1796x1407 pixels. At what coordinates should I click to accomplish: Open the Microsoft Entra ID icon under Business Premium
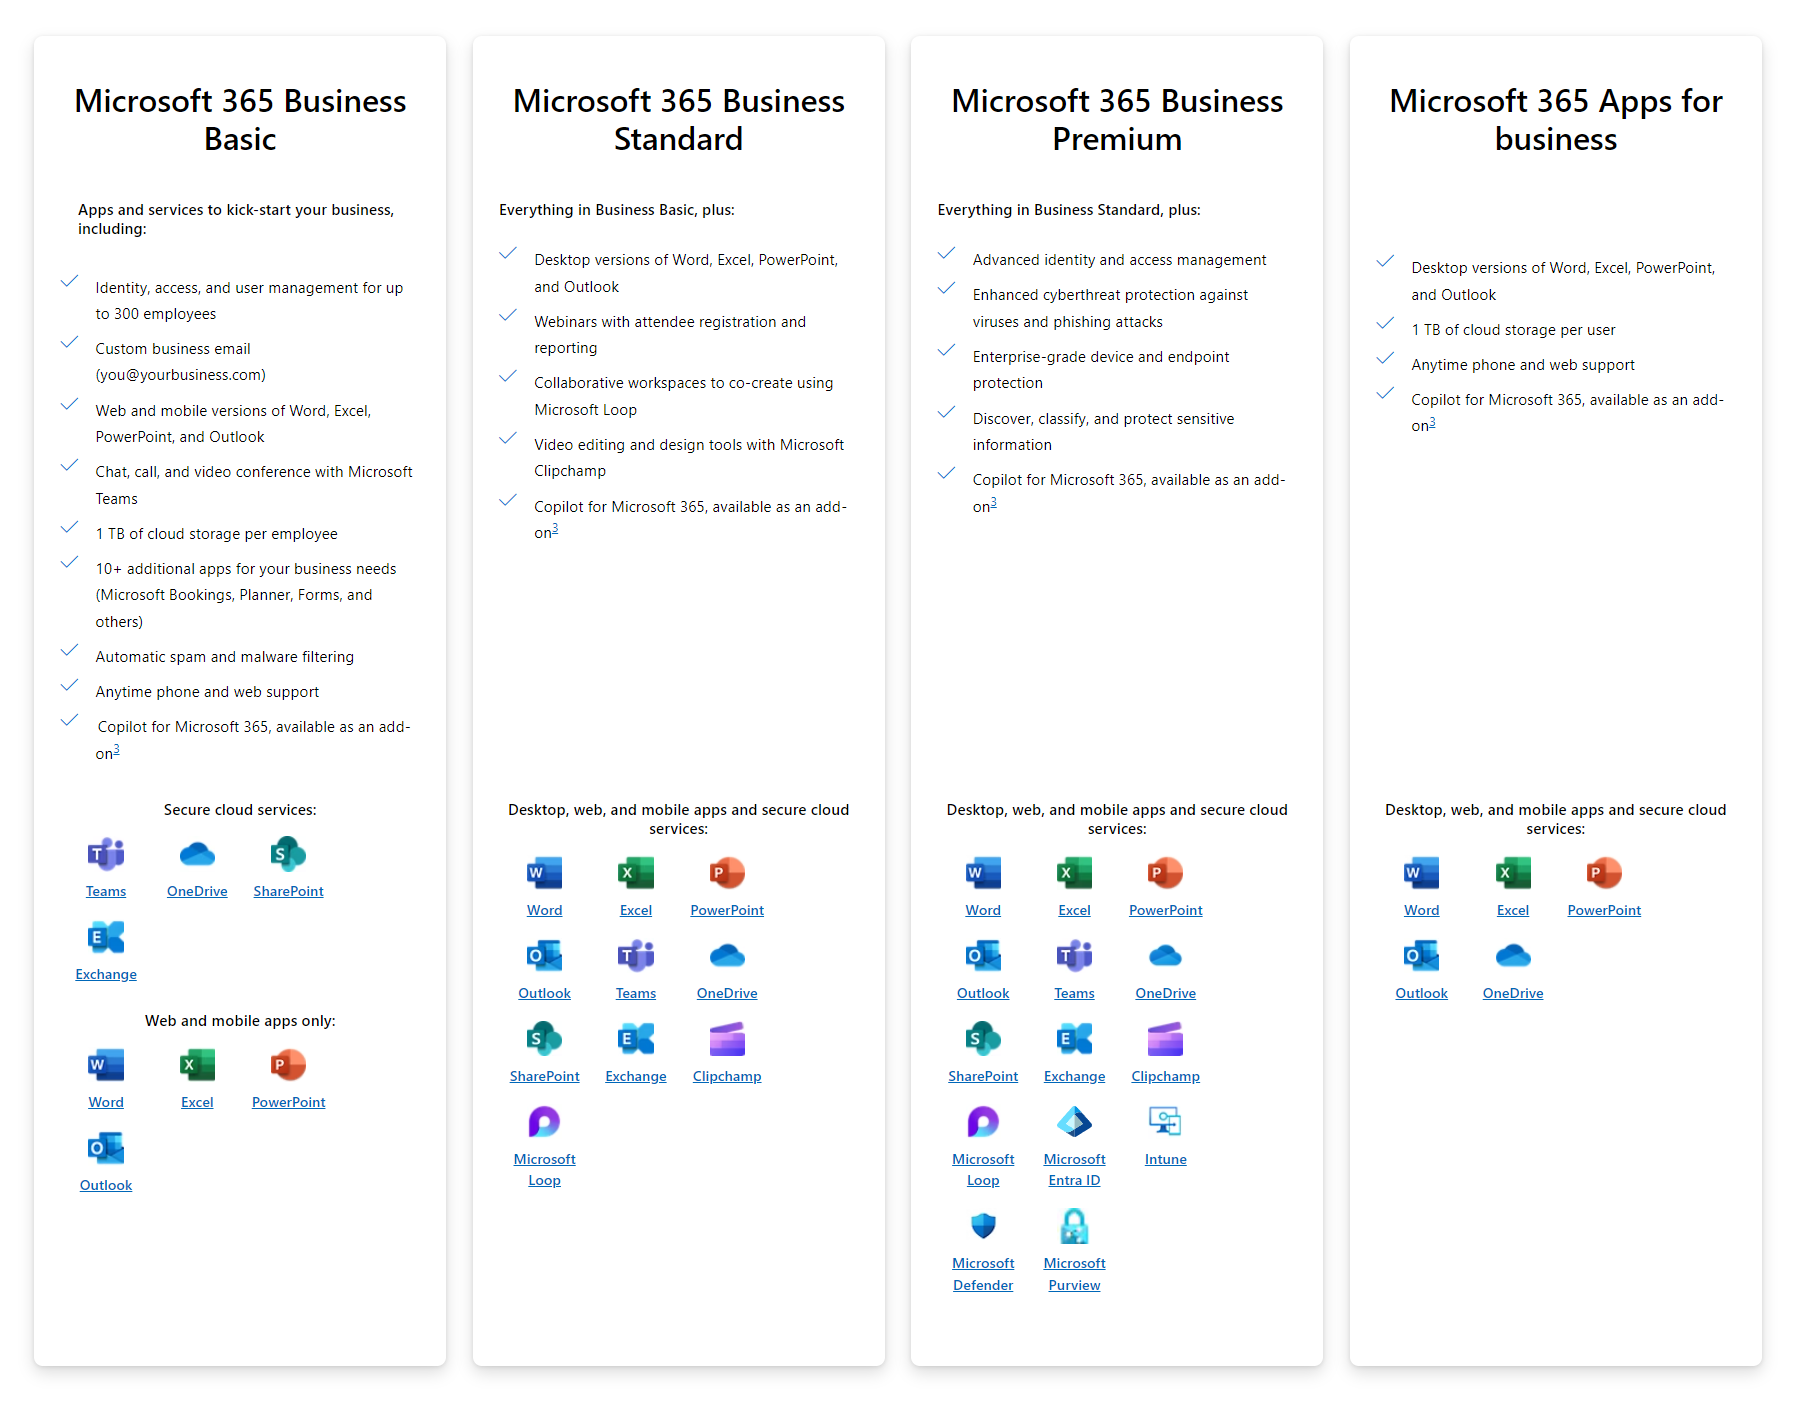pyautogui.click(x=1074, y=1122)
